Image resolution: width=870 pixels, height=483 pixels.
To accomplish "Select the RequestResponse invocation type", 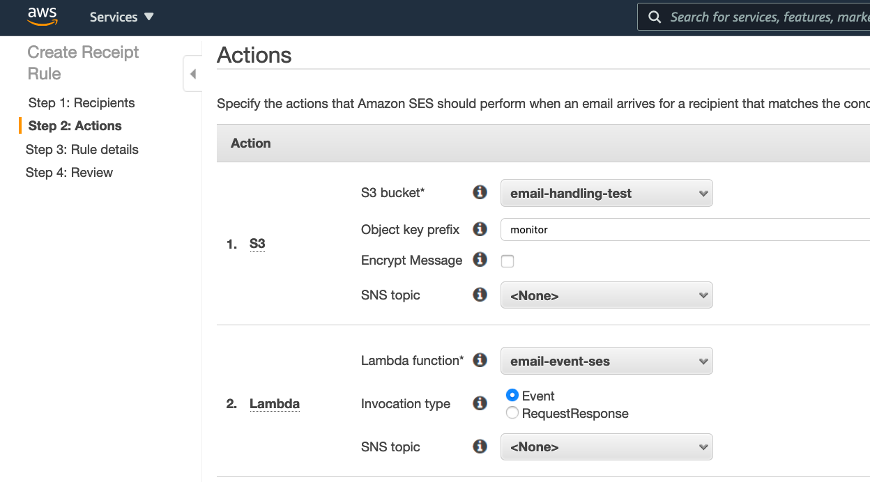I will click(513, 413).
